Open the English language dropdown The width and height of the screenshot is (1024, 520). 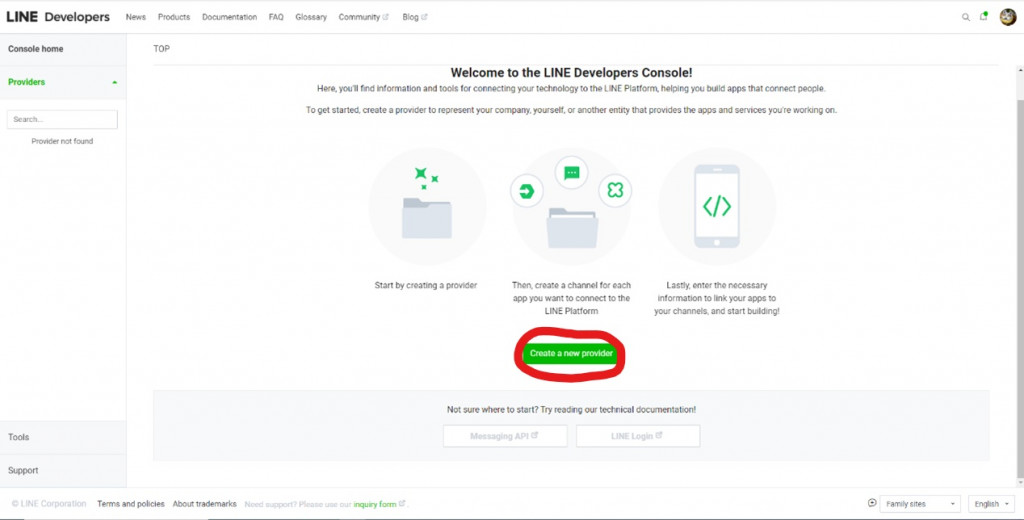[991, 504]
